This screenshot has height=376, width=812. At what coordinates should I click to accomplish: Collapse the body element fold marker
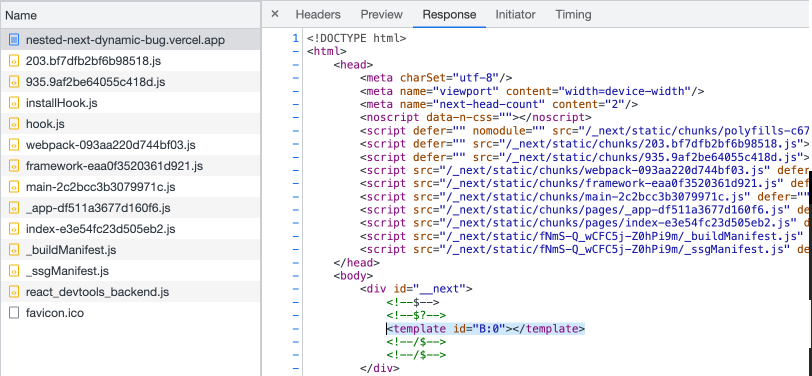point(296,276)
